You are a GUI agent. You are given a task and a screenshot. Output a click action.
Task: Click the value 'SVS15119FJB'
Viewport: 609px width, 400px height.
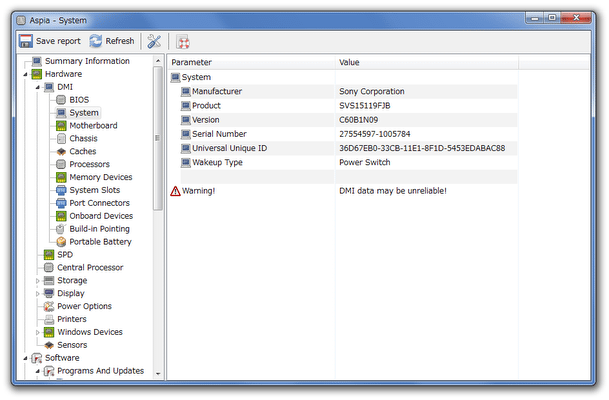pos(364,106)
